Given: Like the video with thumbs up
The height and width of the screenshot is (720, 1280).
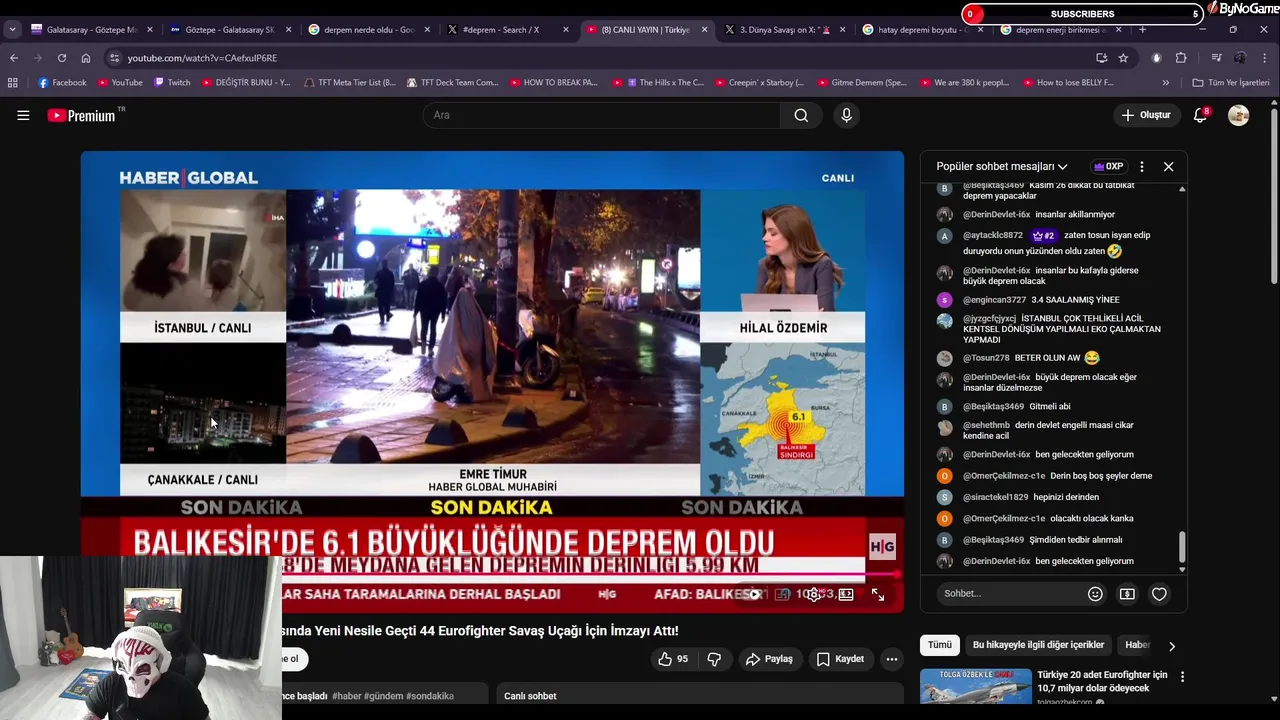Looking at the screenshot, I should pyautogui.click(x=672, y=659).
